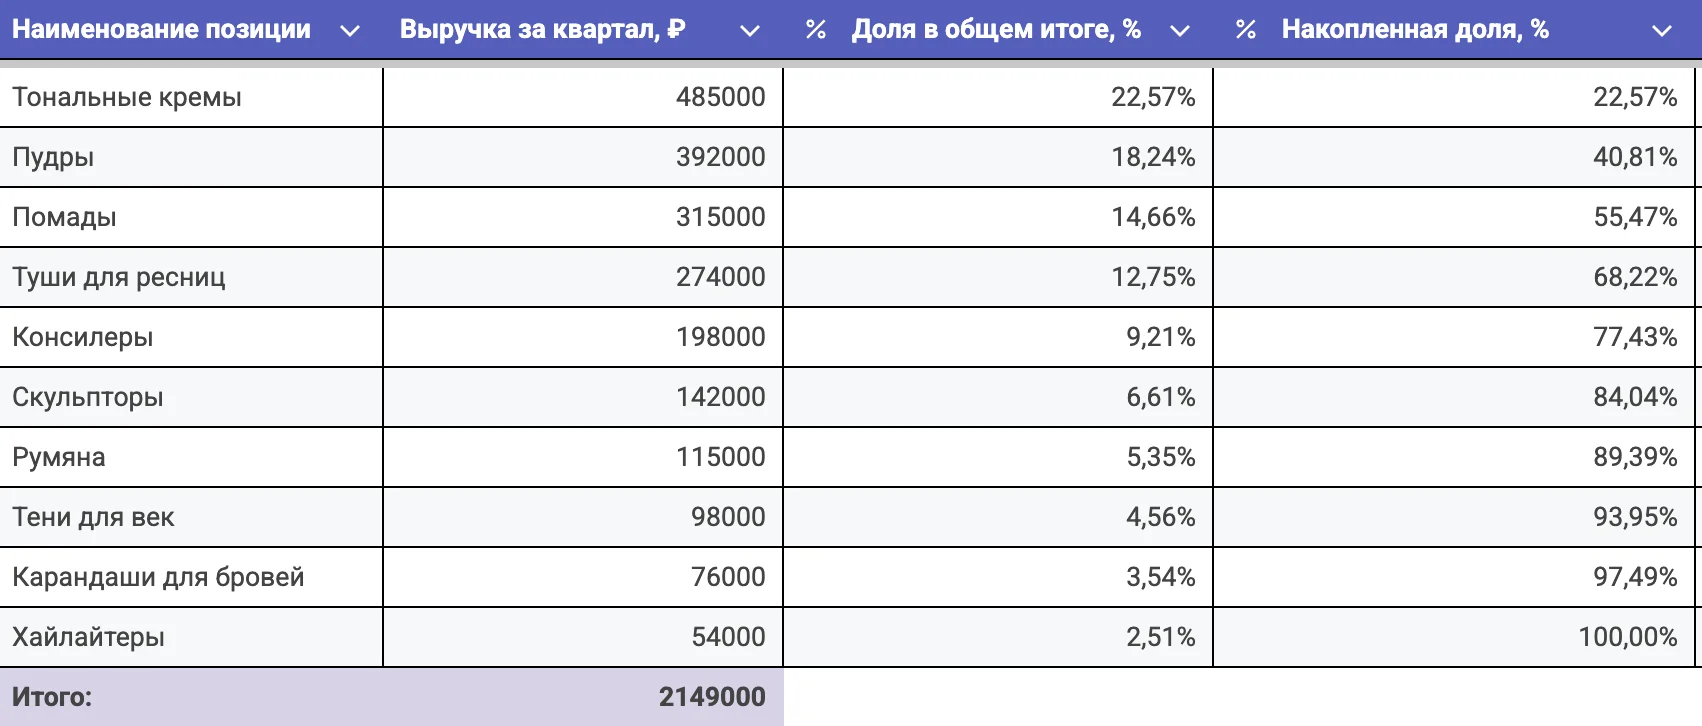Screen dimensions: 1702x726
Task: Click the "Туши для ресниц" cell
Action: (119, 277)
